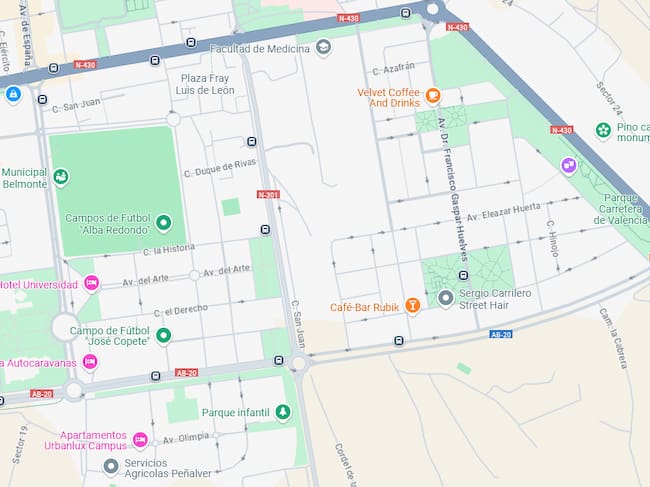Viewport: 650px width, 487px height.
Task: Select the Parque infantil tree marker
Action: 283,412
